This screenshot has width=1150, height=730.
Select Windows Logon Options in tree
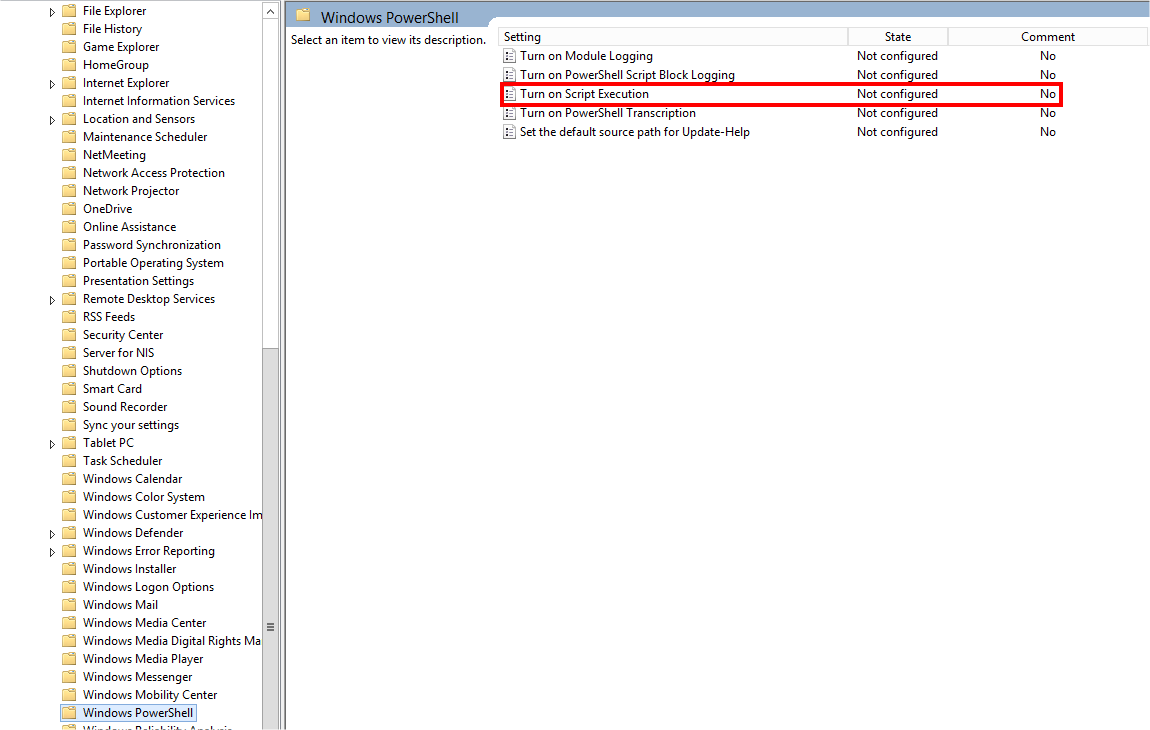pos(148,587)
